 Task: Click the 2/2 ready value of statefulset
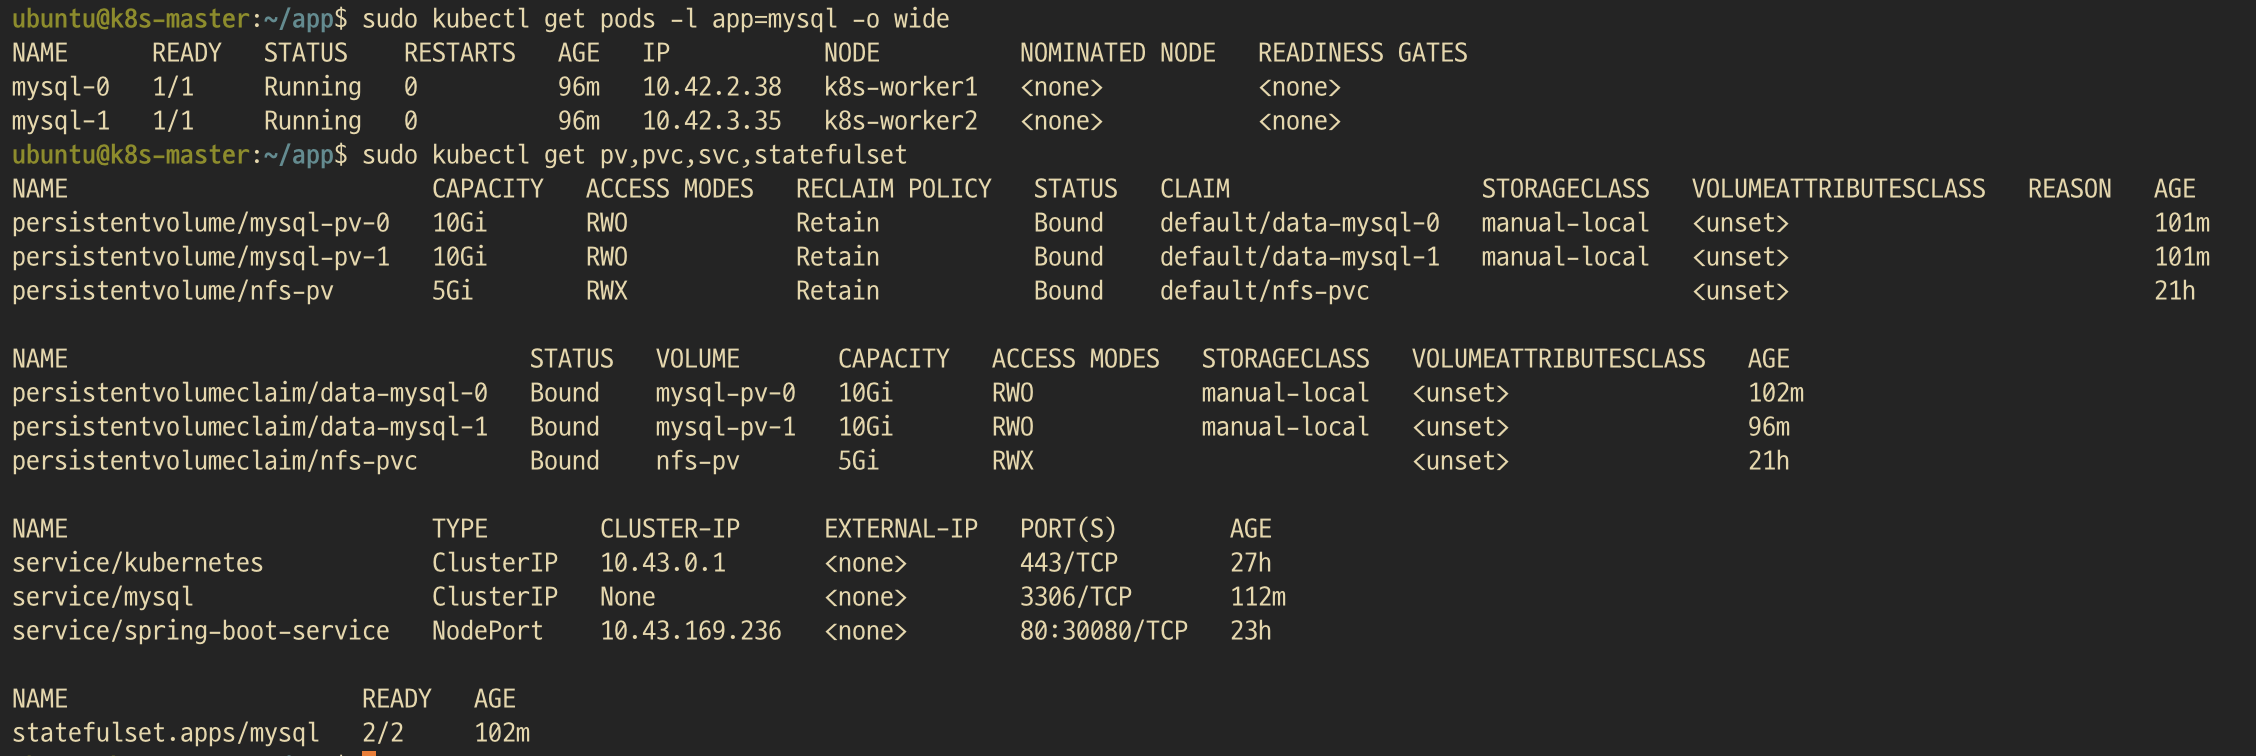[x=383, y=733]
